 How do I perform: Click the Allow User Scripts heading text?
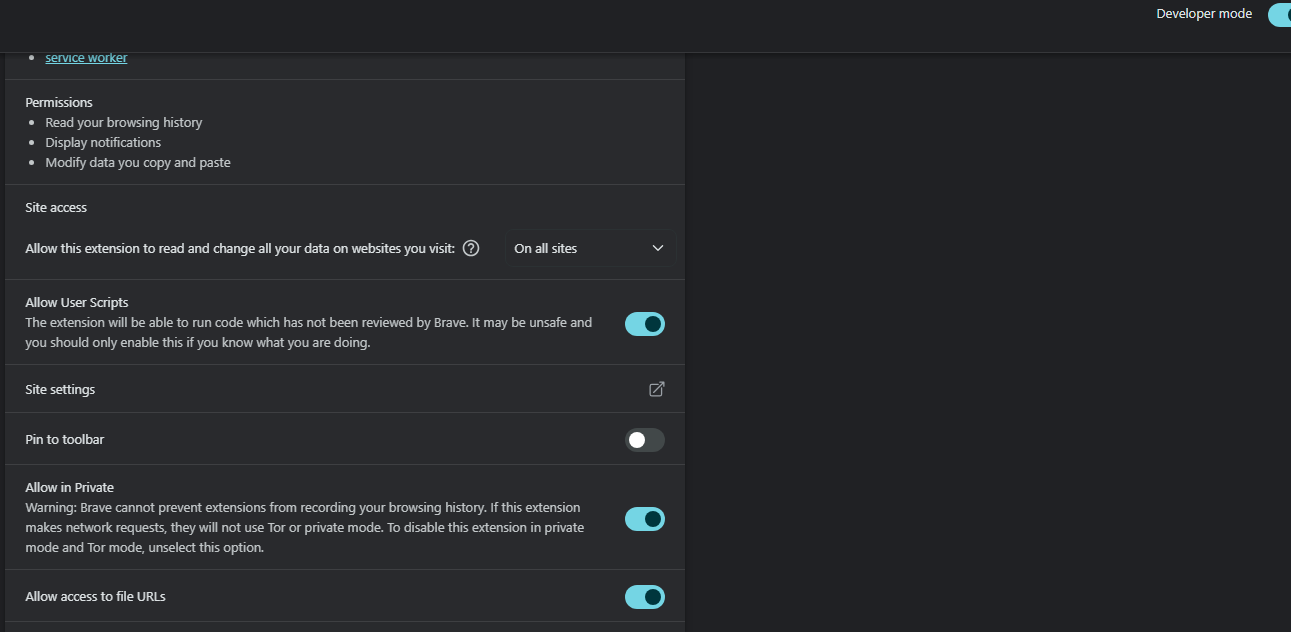[x=77, y=302]
